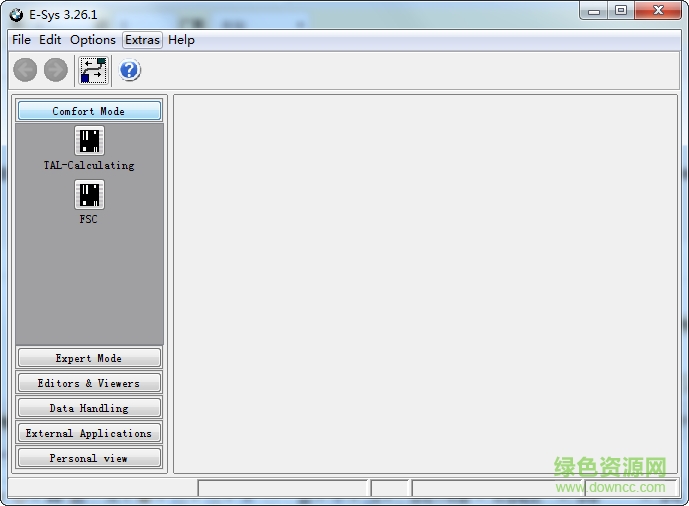689x506 pixels.
Task: Select the Comfort Mode panel button
Action: [89, 111]
